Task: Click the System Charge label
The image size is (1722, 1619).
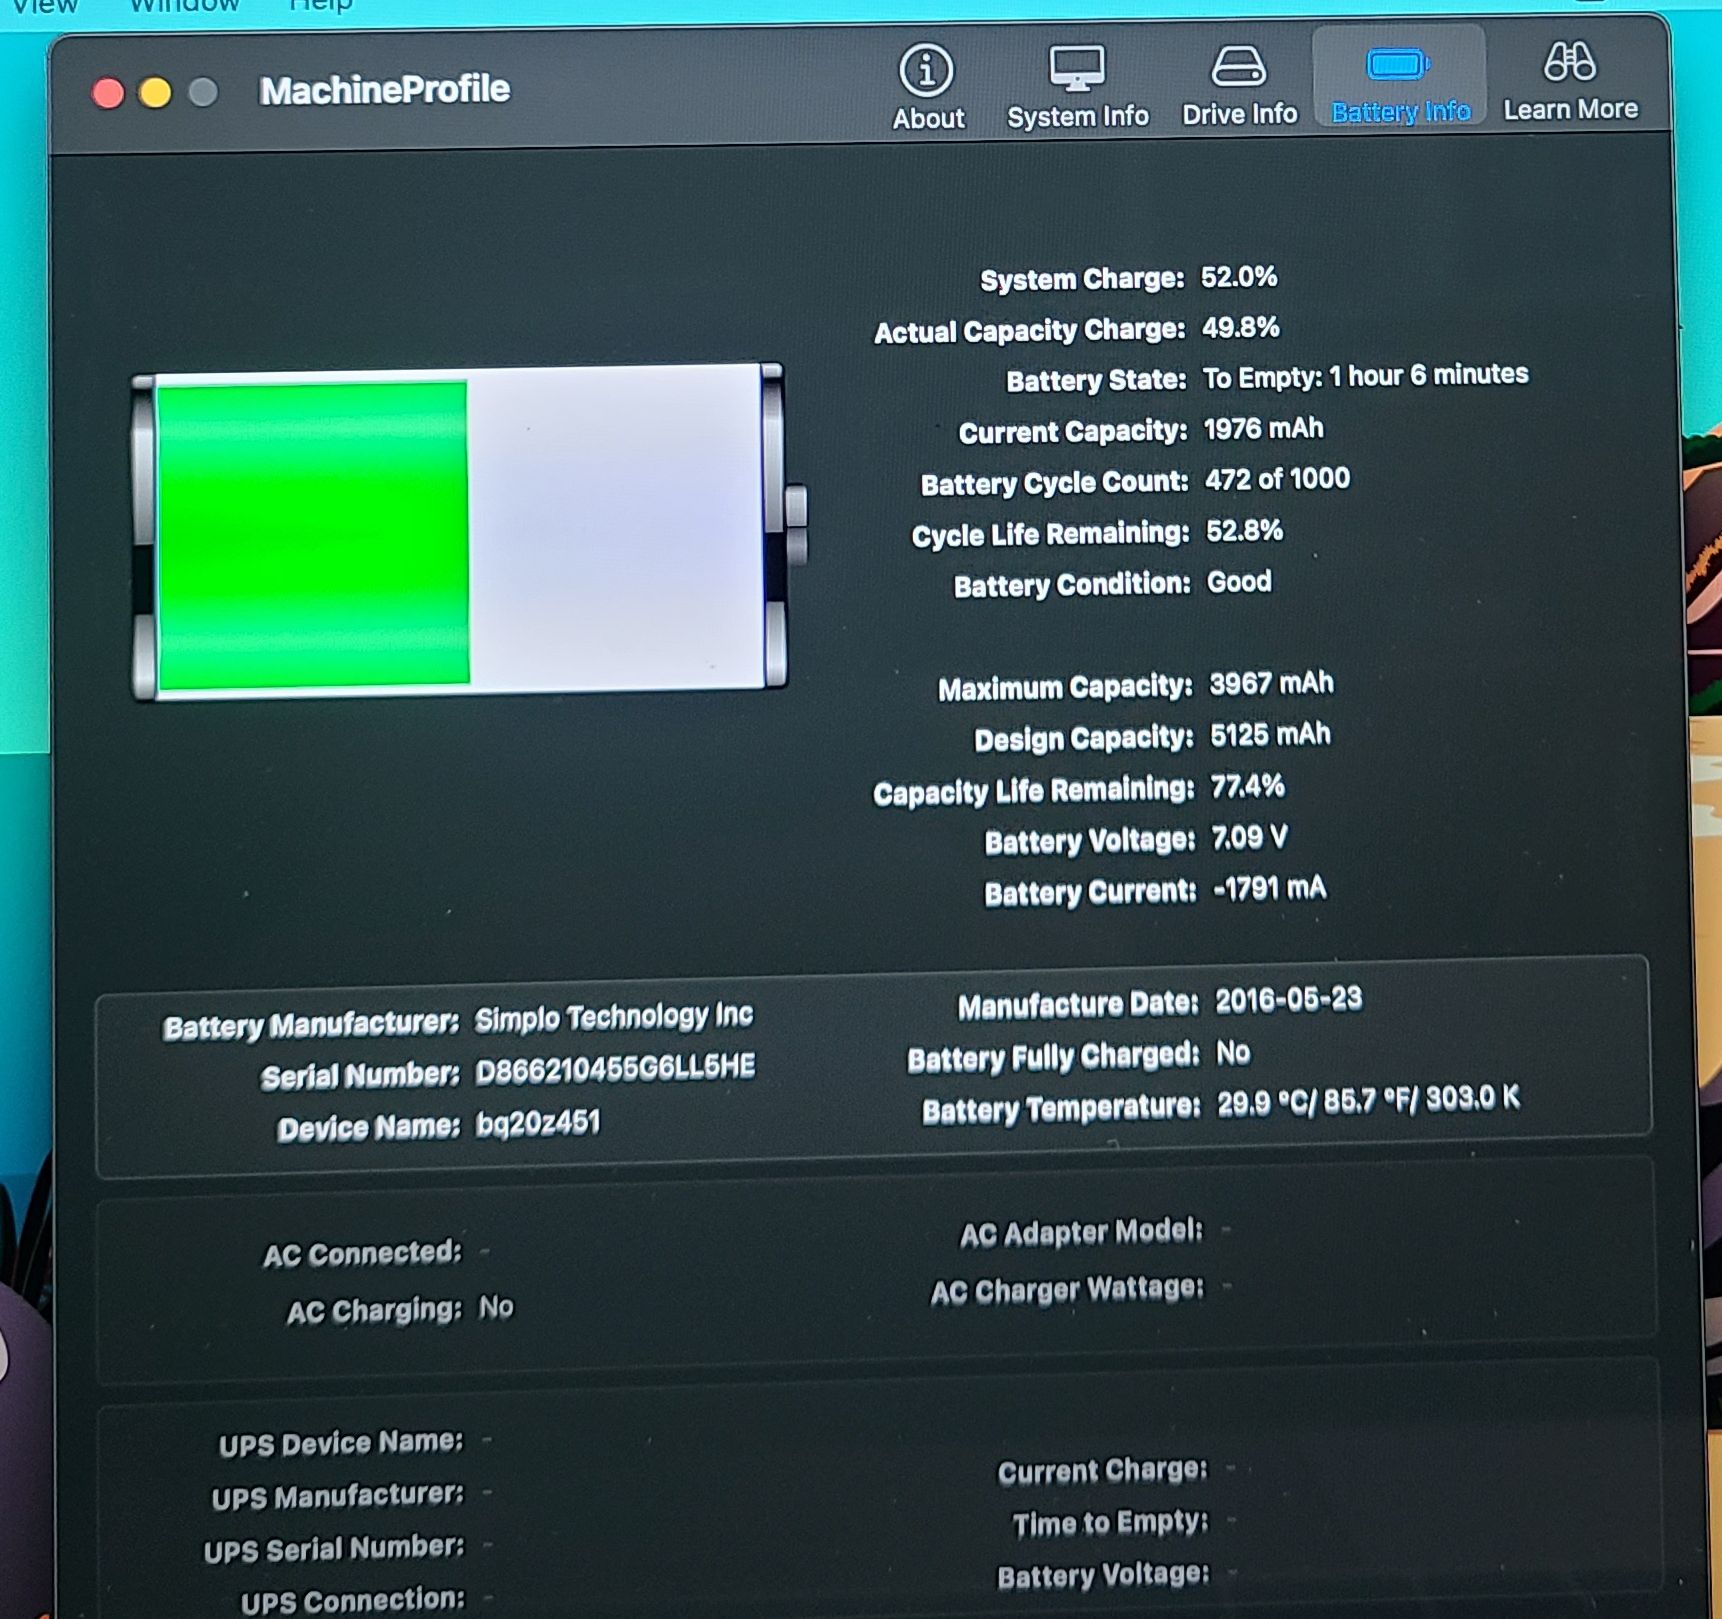Action: [1082, 279]
